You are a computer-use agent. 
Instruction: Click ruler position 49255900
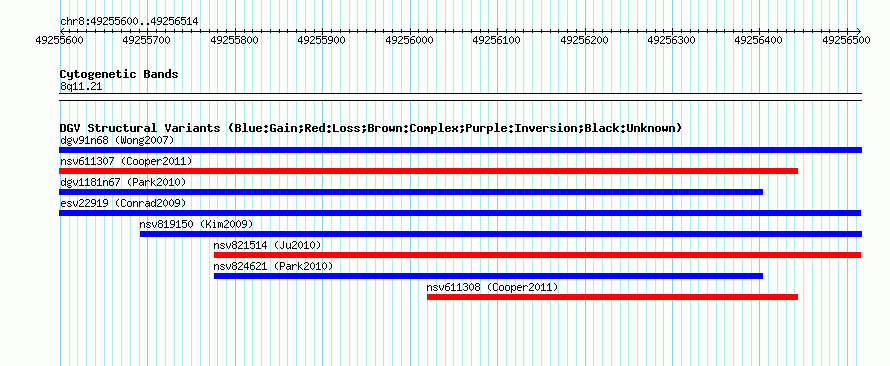[x=322, y=40]
